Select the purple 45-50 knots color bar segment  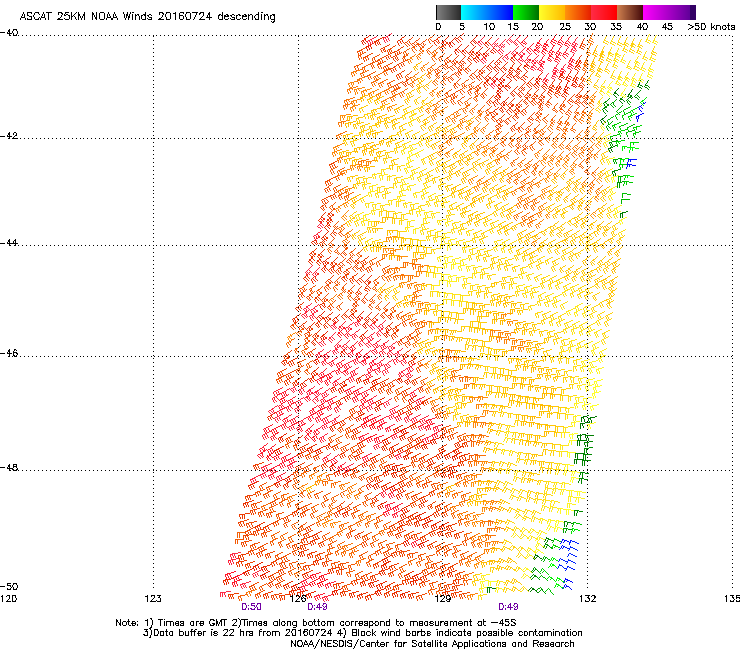[682, 12]
